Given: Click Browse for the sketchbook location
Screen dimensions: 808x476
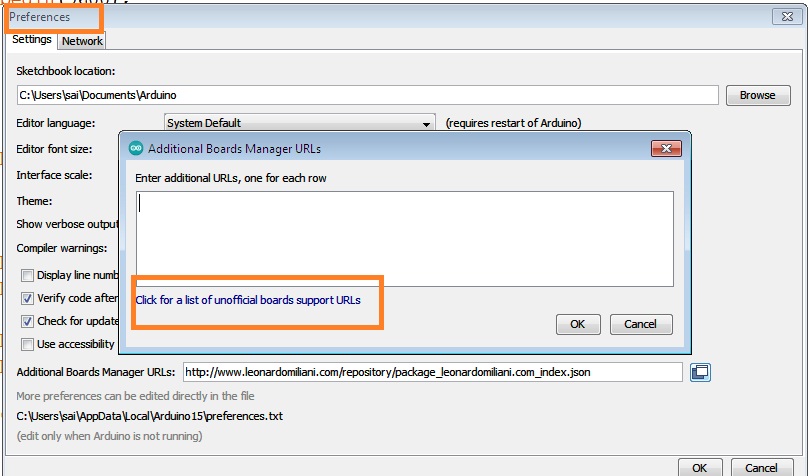Looking at the screenshot, I should point(758,95).
